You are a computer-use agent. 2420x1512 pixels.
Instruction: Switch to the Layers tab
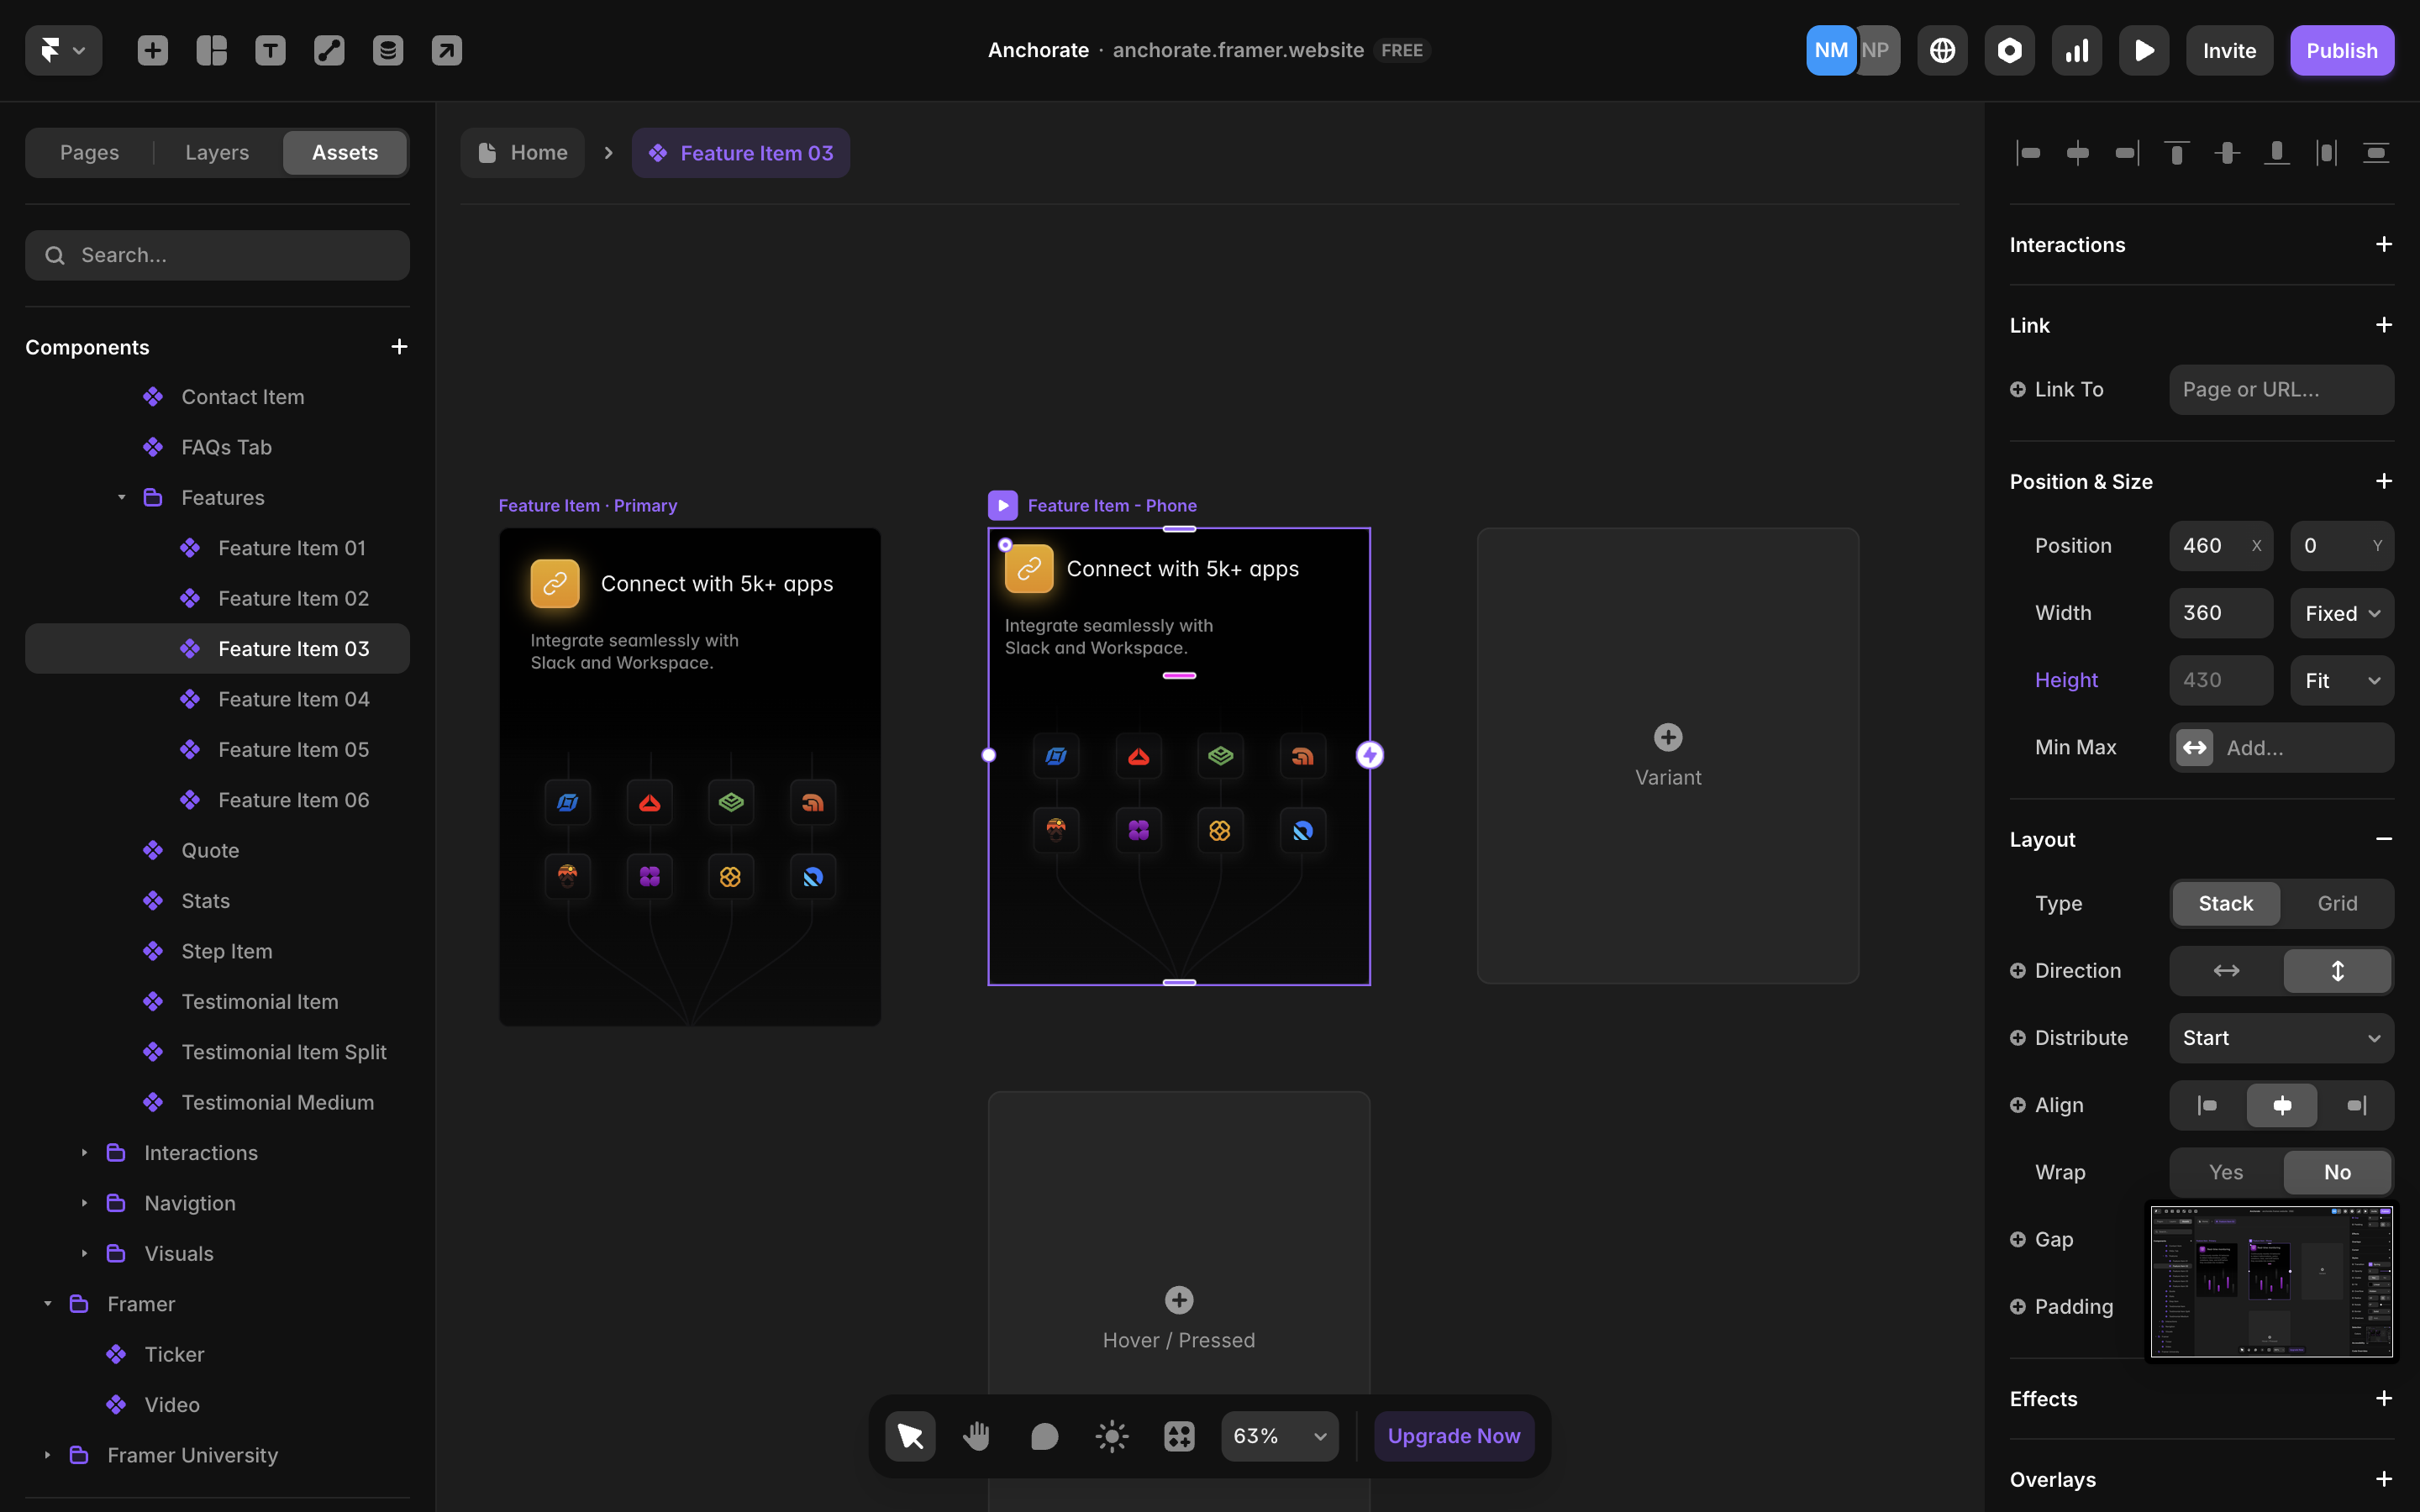[x=216, y=152]
